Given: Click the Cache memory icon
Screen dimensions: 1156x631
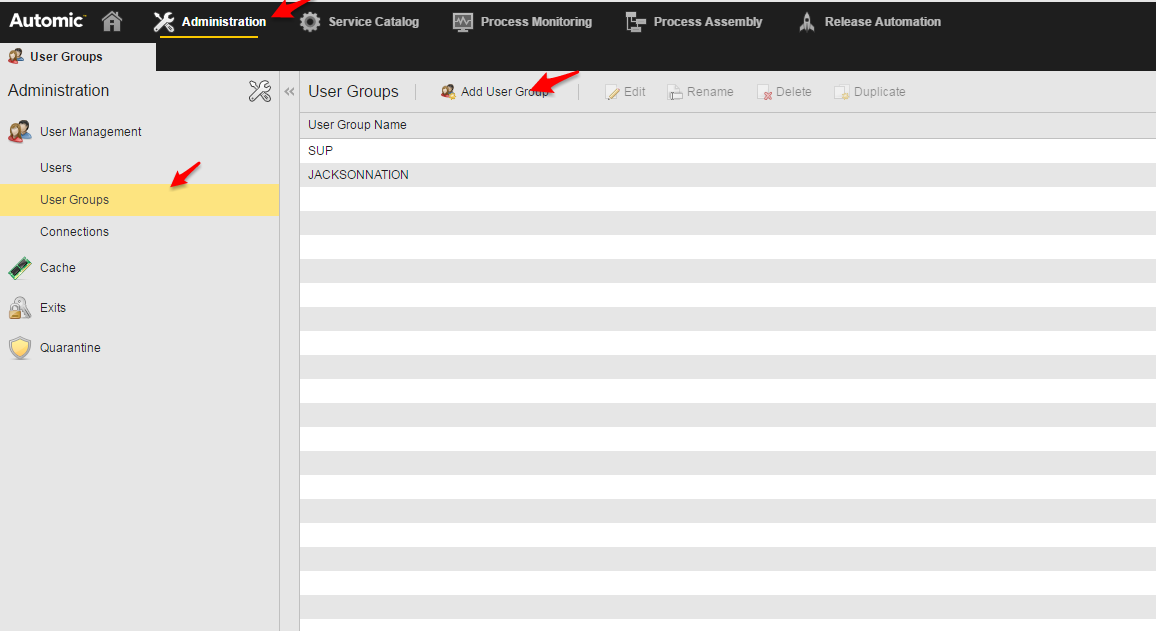Looking at the screenshot, I should (20, 267).
